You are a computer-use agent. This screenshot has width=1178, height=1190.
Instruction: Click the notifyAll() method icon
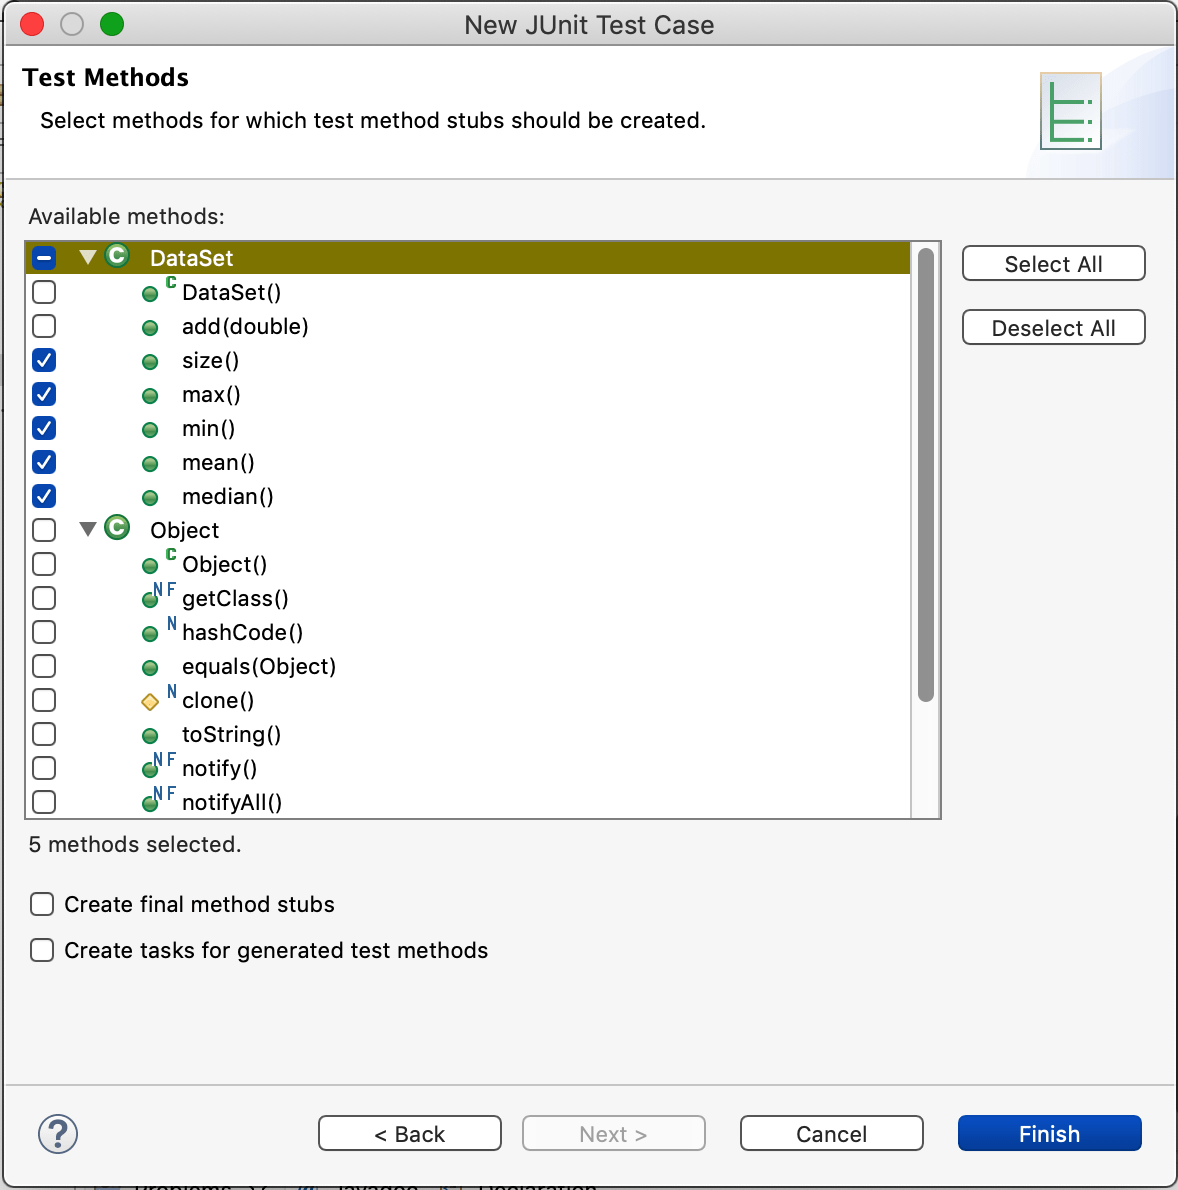coord(159,800)
